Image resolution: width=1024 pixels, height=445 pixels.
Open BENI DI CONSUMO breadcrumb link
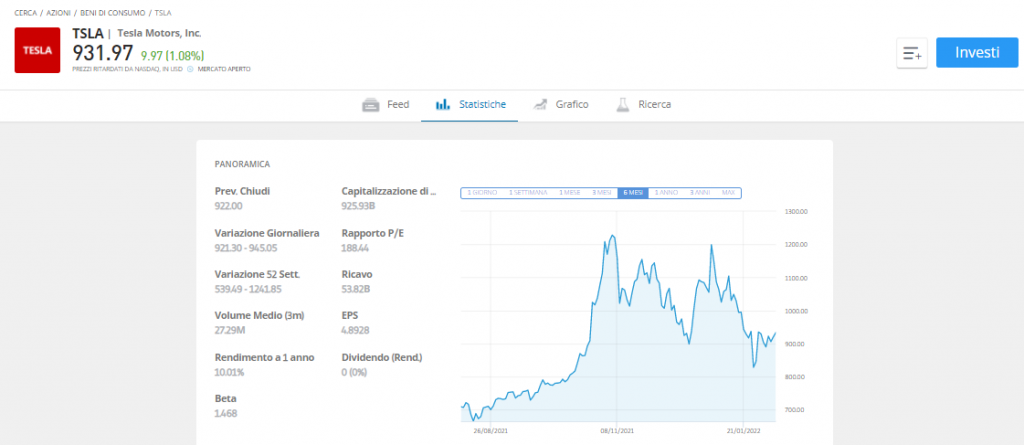(112, 12)
